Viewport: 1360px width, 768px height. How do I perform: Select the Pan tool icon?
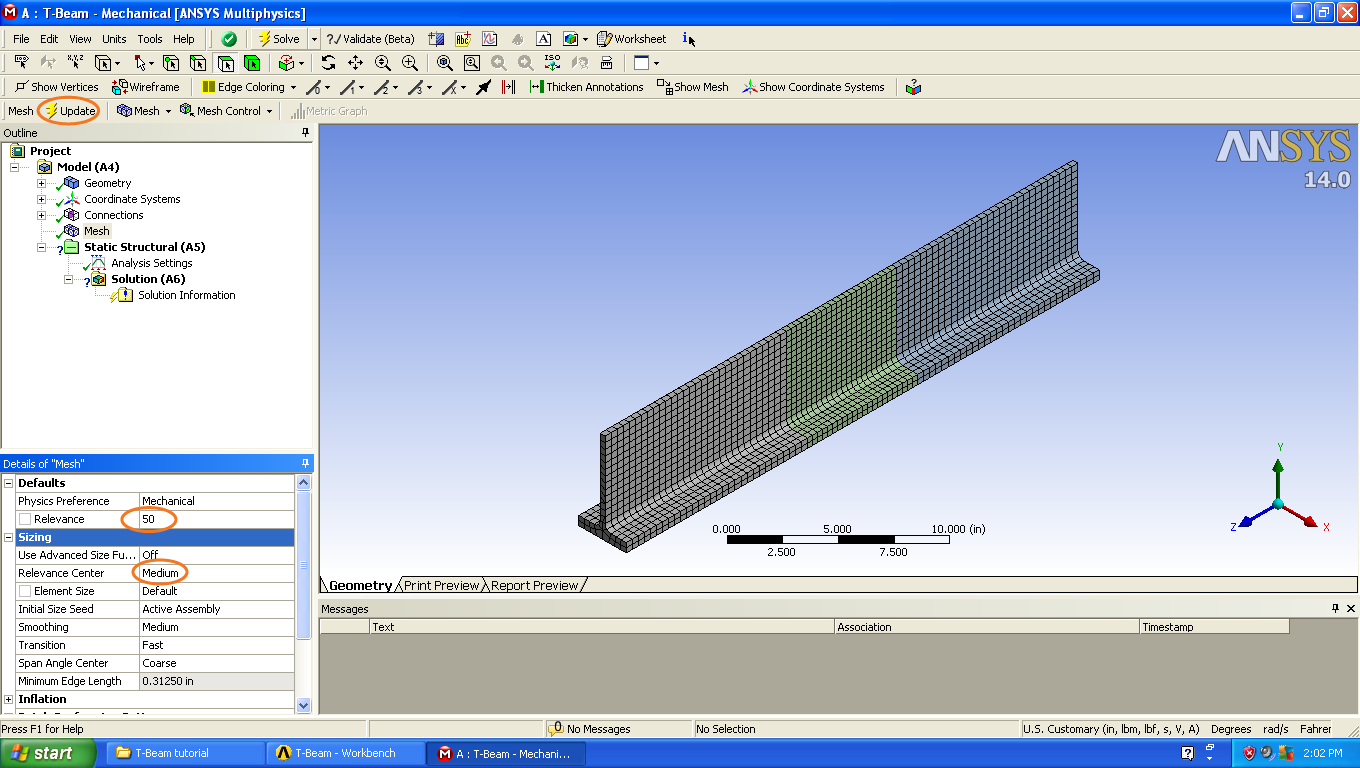[355, 62]
